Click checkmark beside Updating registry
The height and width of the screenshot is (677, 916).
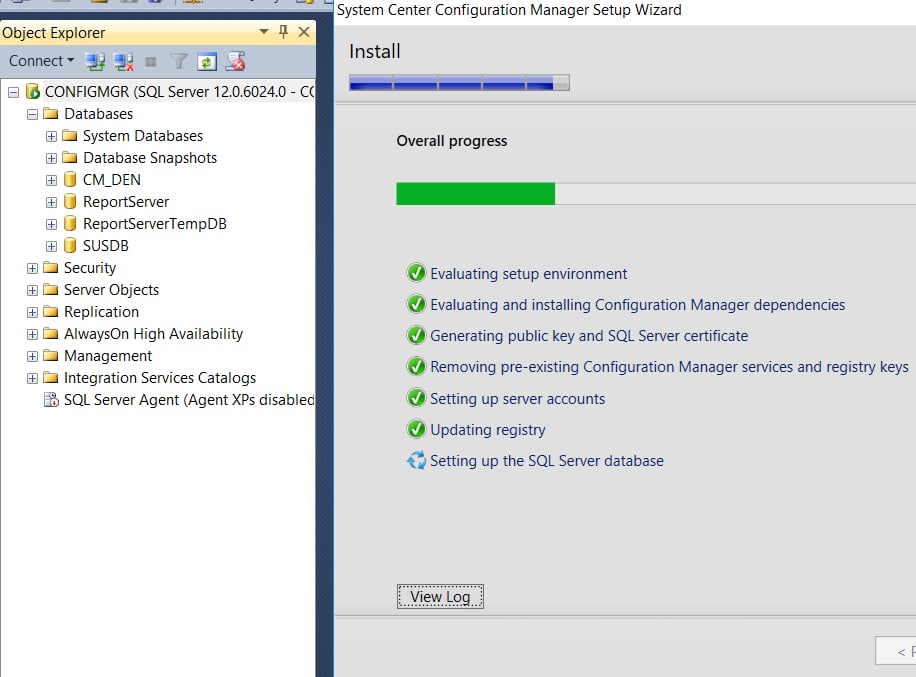click(x=416, y=429)
